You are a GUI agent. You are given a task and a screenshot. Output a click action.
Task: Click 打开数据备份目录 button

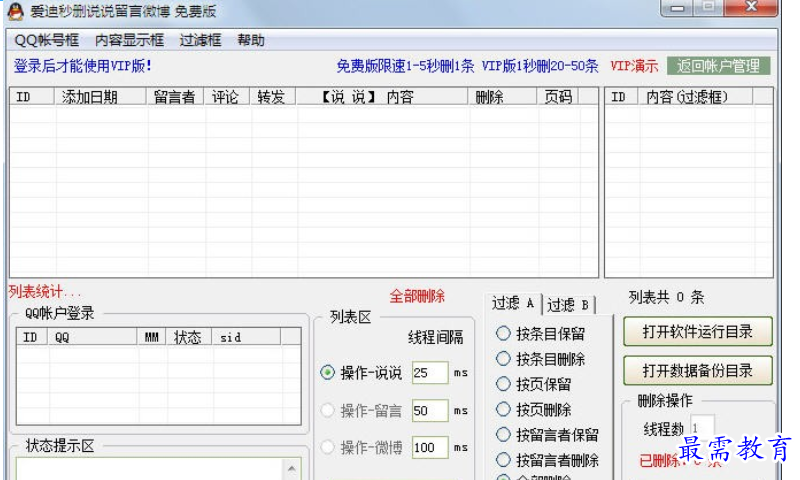pyautogui.click(x=697, y=370)
